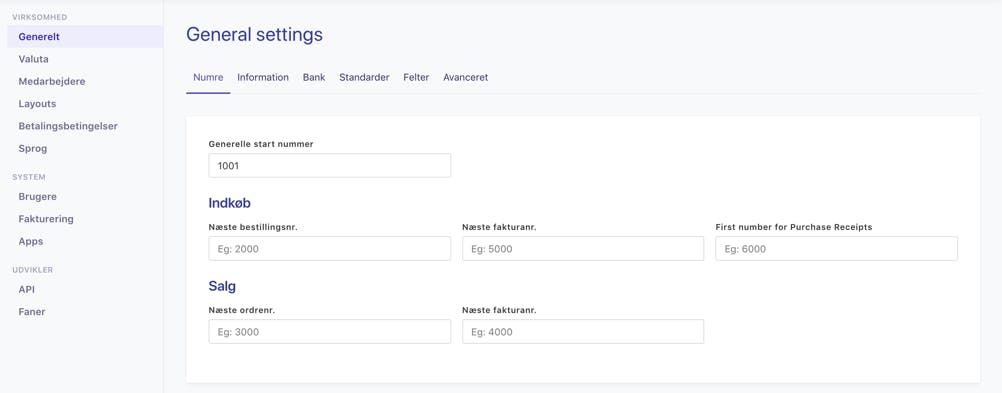Click the Generelle start nummer field
Viewport: 1002px width, 393px height.
(330, 166)
